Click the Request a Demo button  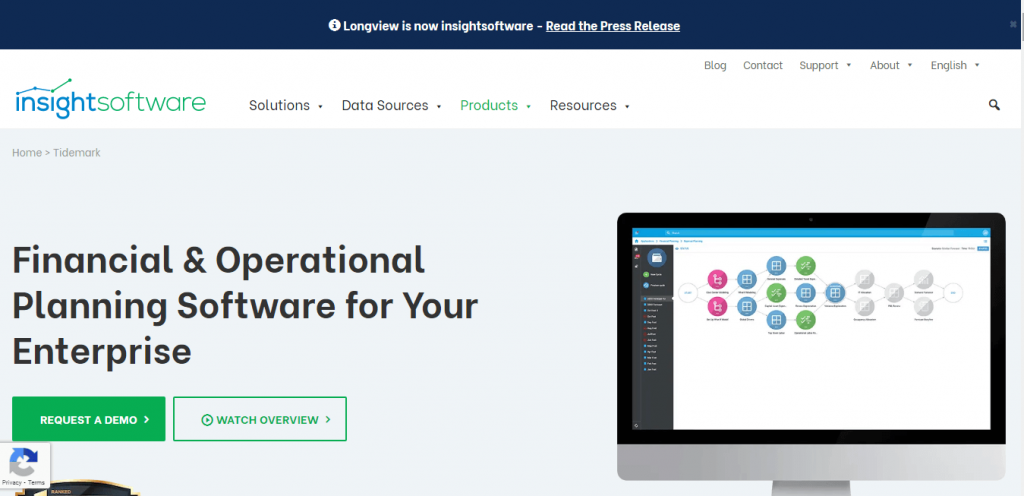(x=89, y=419)
